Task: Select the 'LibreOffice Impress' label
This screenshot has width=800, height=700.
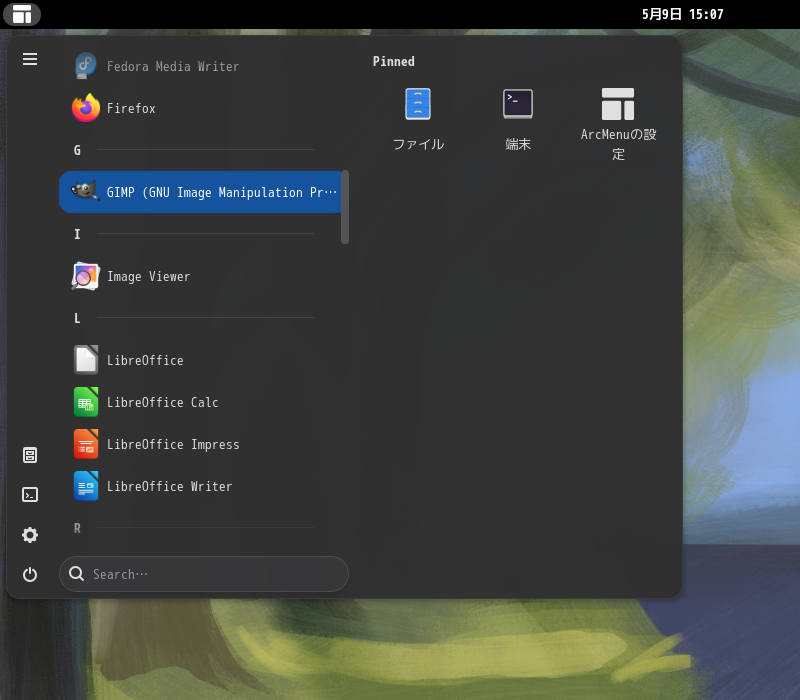Action: 173,444
